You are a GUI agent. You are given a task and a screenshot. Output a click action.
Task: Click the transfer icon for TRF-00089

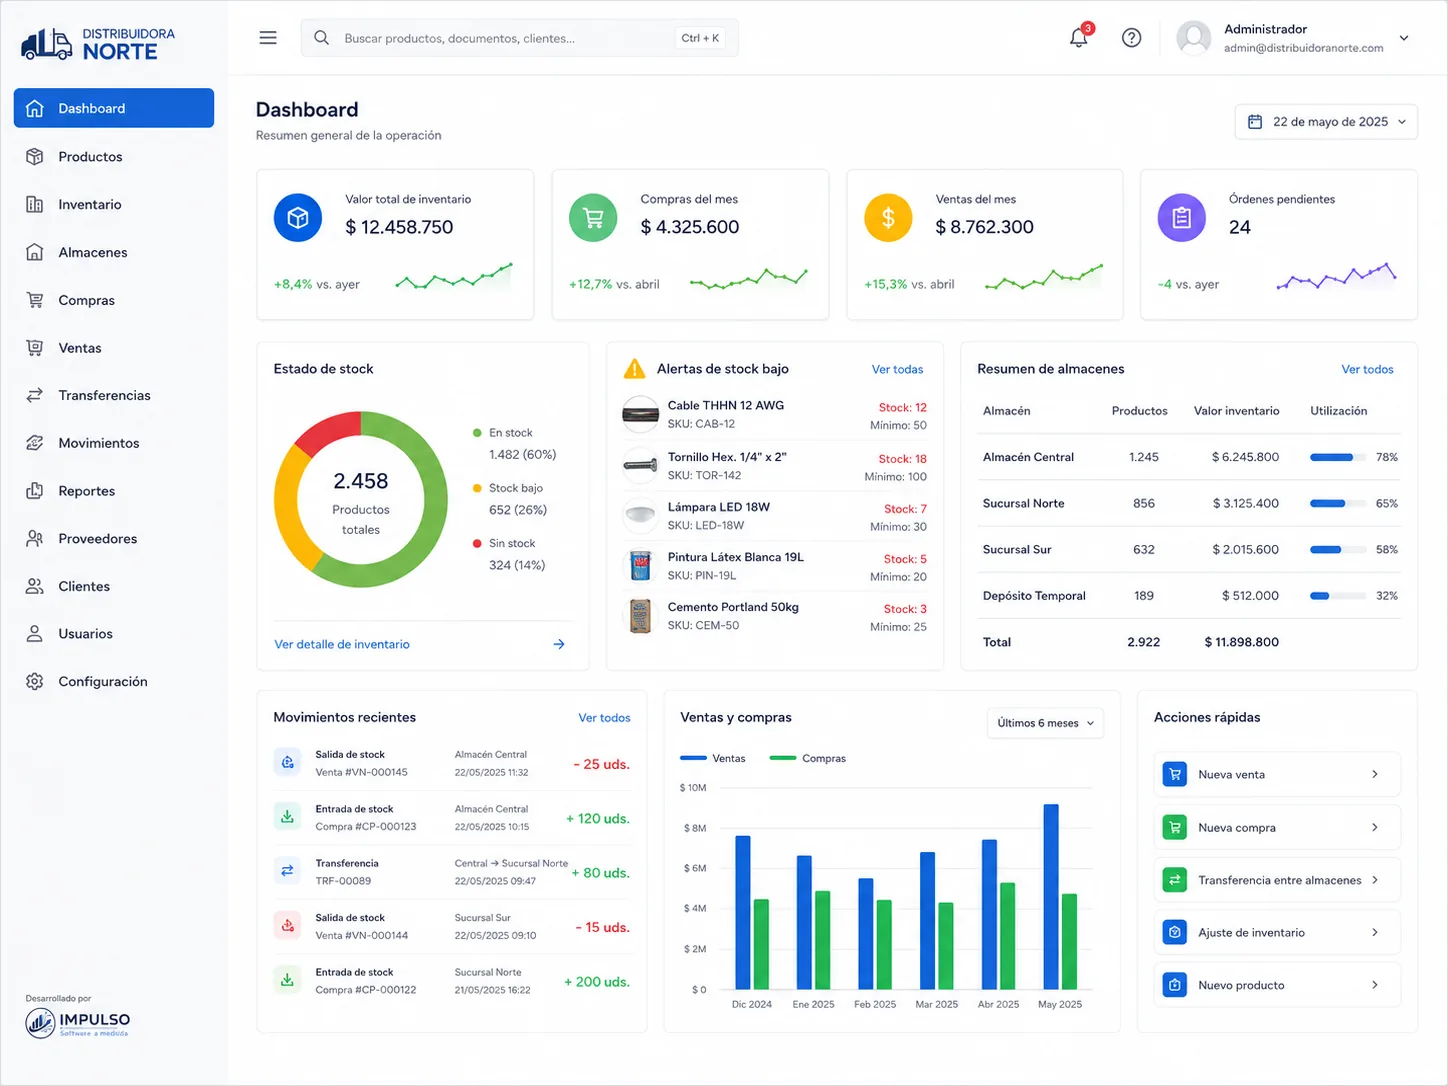click(288, 871)
